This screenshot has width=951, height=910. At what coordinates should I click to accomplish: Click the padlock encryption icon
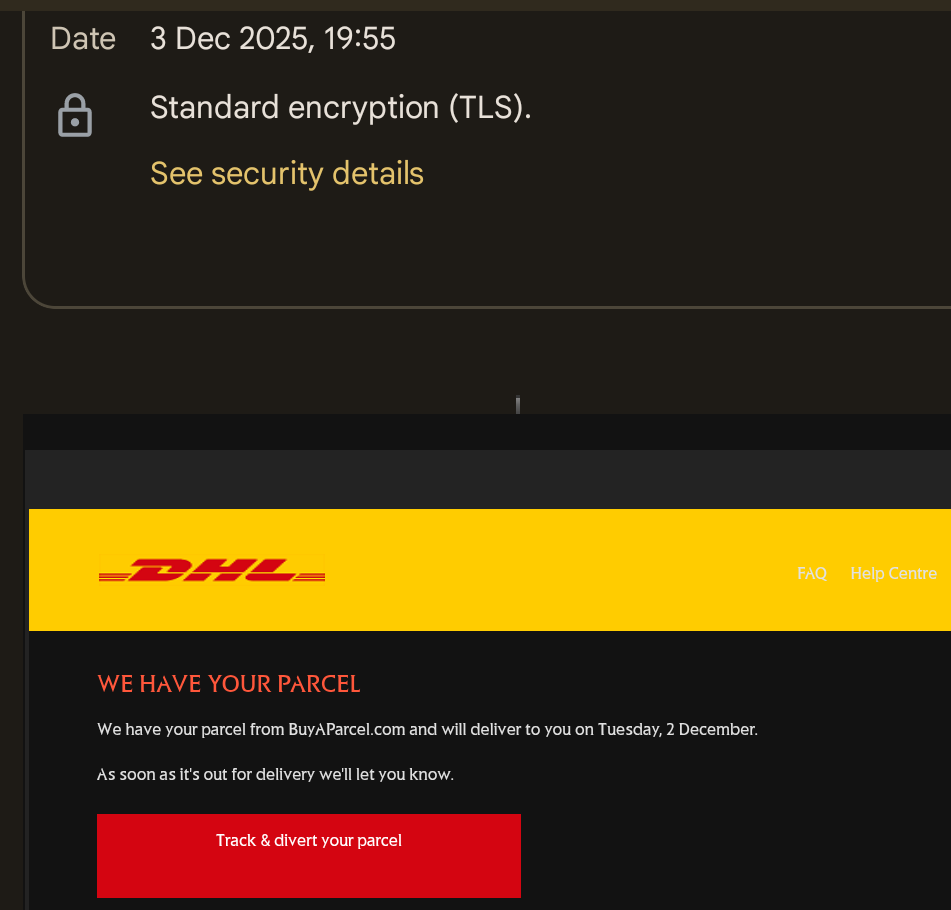(75, 115)
